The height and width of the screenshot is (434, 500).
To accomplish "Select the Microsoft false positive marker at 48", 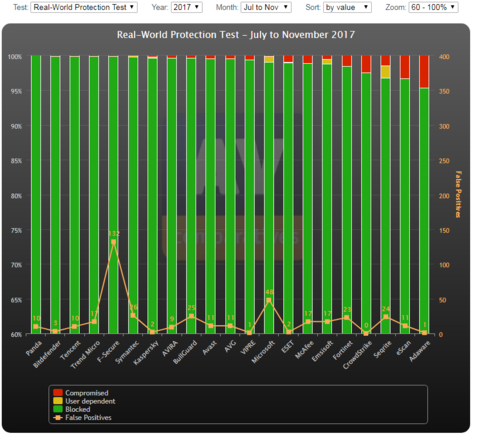I will pyautogui.click(x=269, y=300).
